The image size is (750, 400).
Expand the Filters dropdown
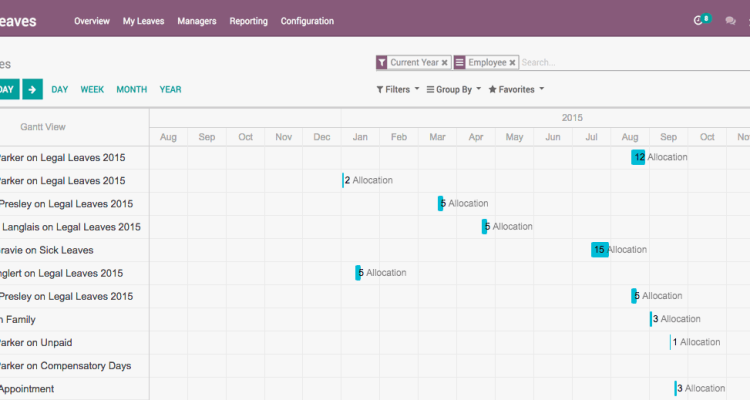(x=397, y=89)
